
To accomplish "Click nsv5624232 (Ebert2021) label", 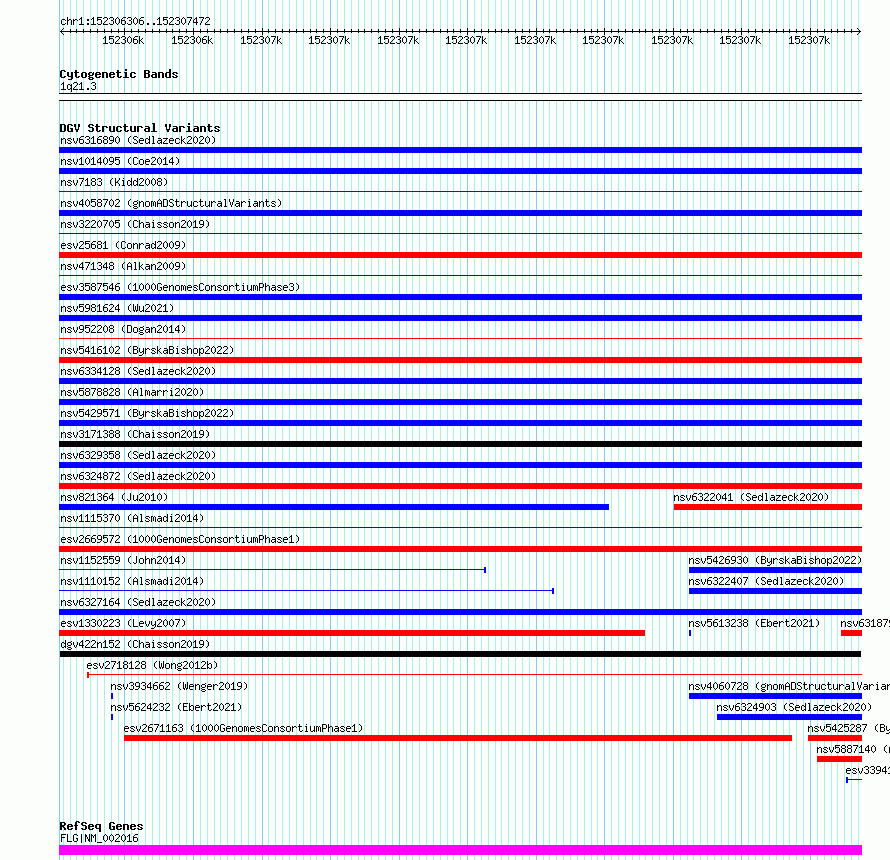I will pyautogui.click(x=176, y=707).
